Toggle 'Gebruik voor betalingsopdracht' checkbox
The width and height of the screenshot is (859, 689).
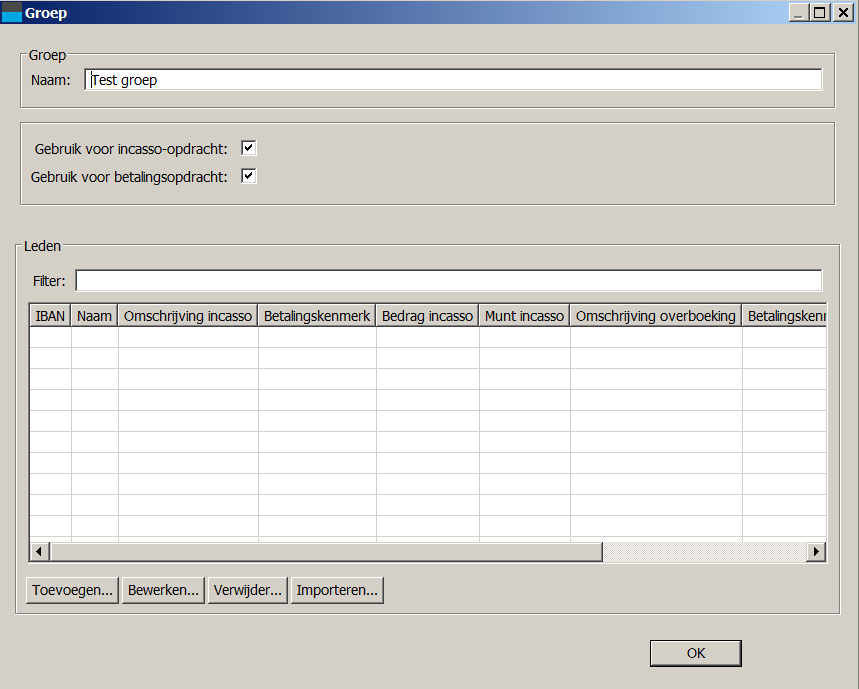point(249,177)
